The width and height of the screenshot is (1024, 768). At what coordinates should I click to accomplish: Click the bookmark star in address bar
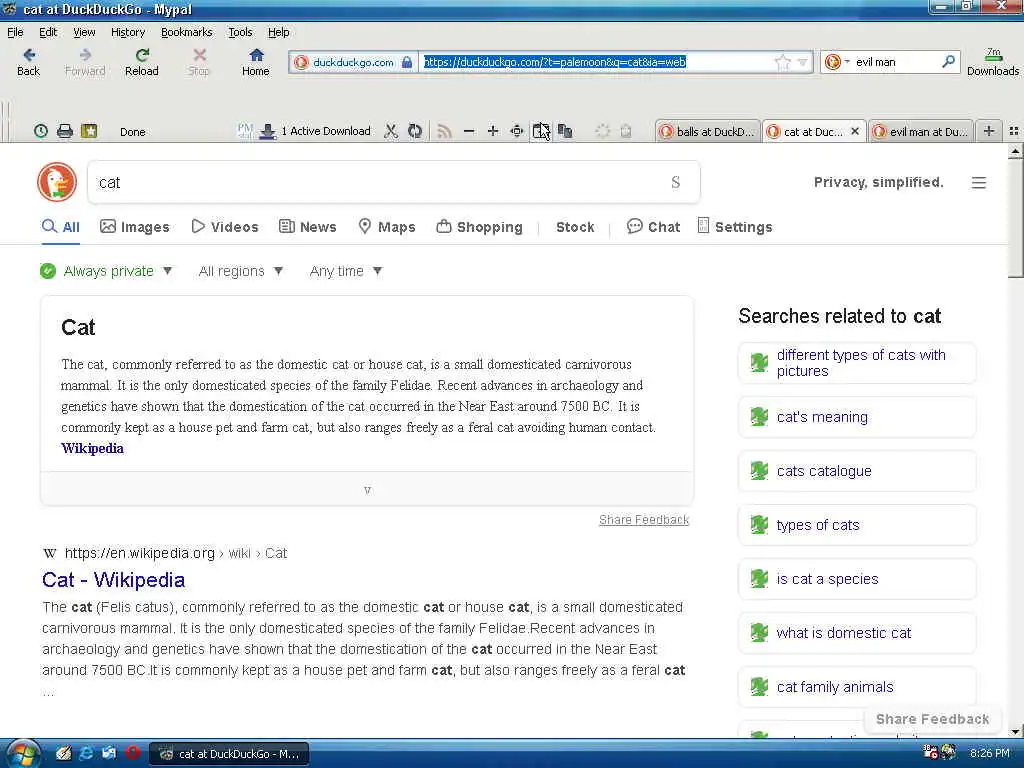782,62
